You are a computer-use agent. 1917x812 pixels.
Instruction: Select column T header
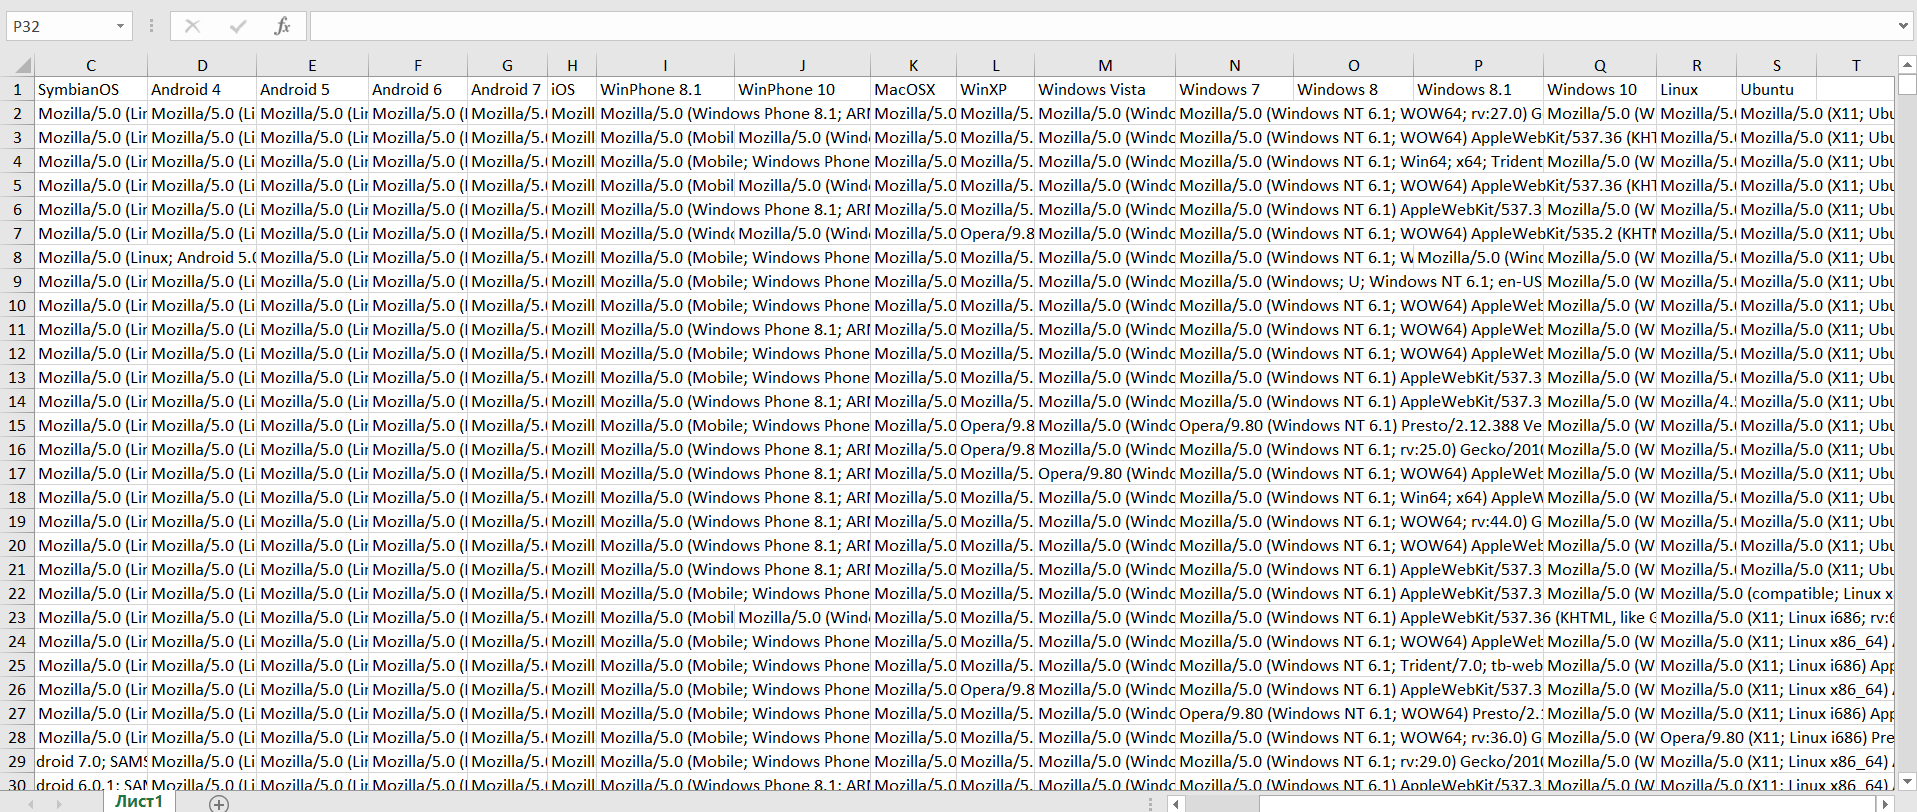tap(1856, 66)
